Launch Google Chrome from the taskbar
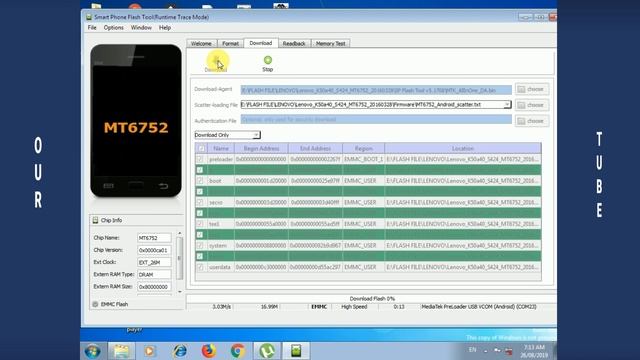 (238, 351)
